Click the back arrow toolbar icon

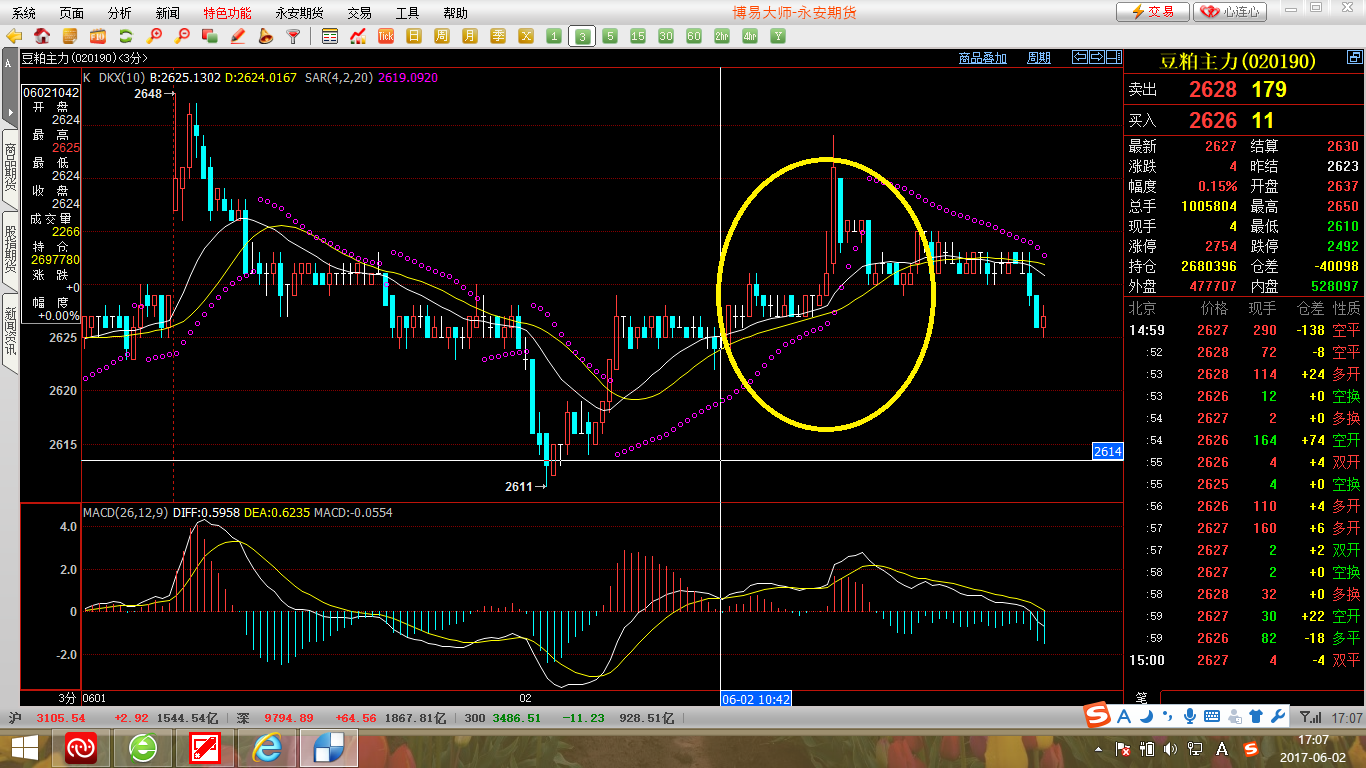tap(14, 36)
